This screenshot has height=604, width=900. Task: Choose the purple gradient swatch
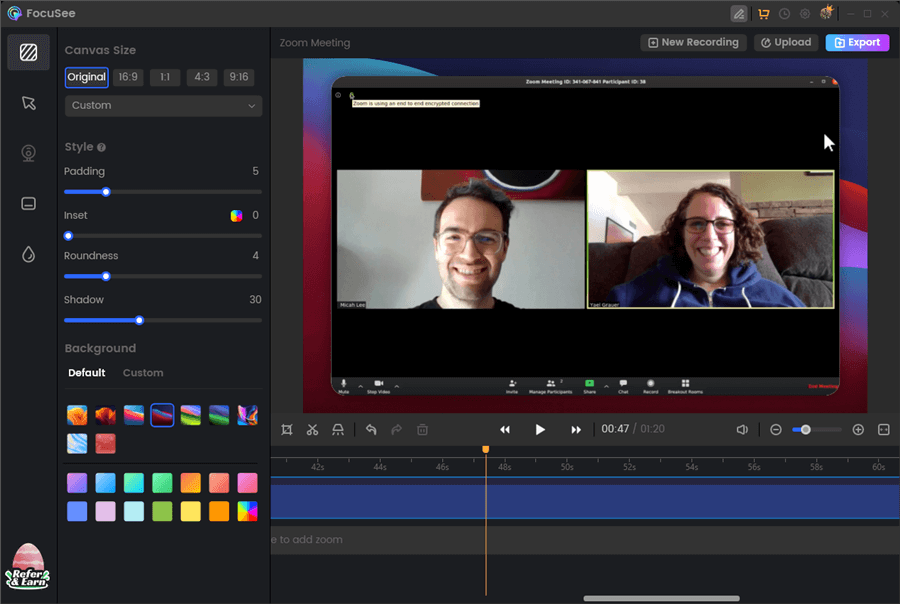coord(77,483)
